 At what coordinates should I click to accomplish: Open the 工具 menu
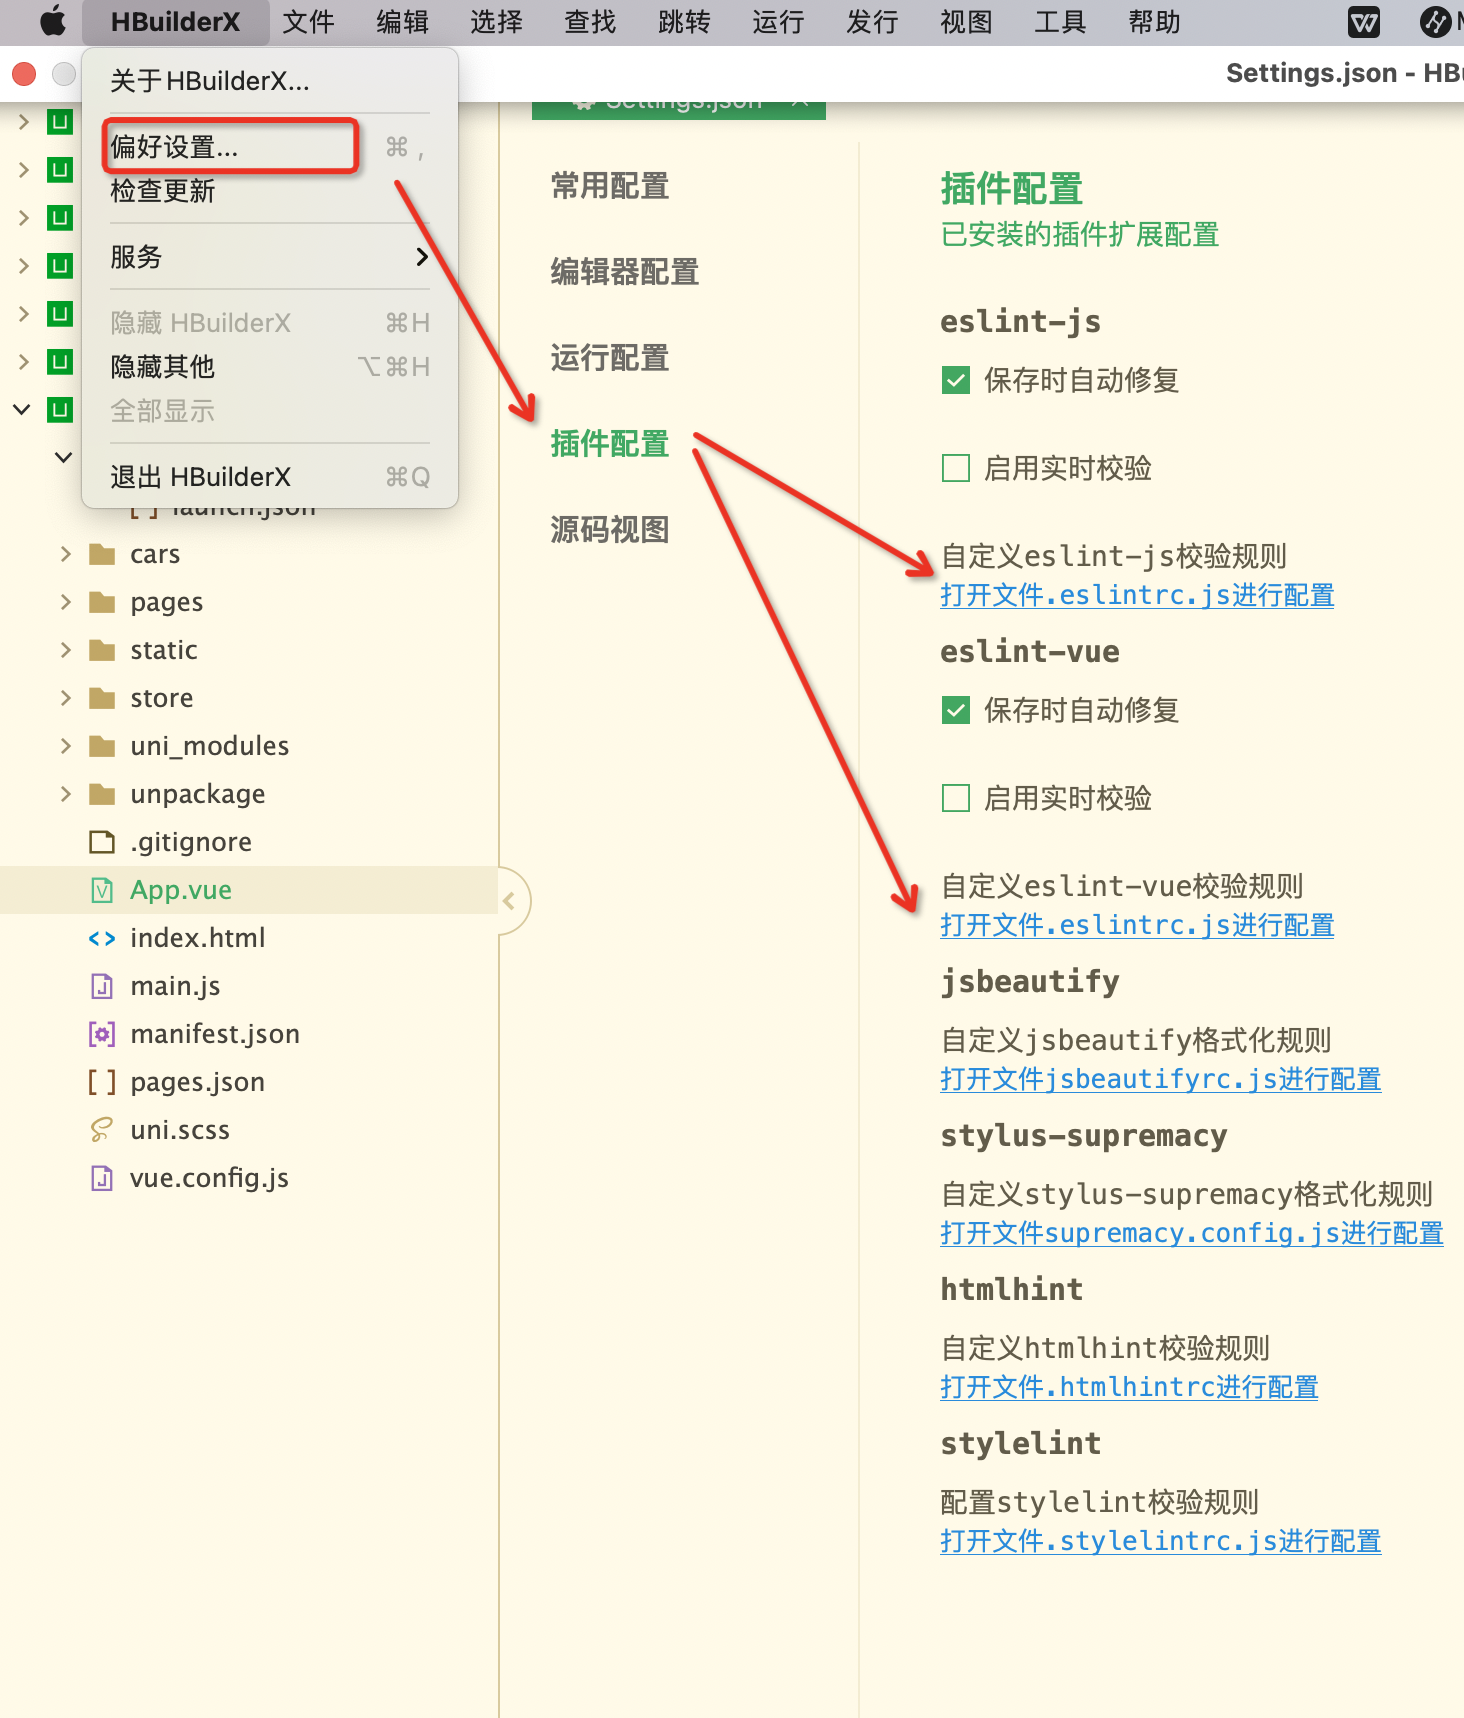pos(1060,22)
